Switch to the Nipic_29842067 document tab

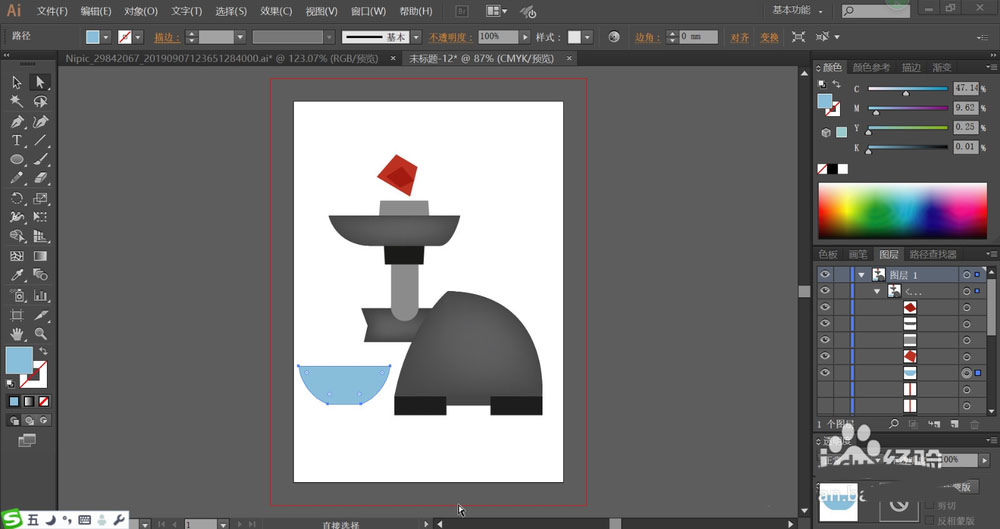(x=222, y=58)
